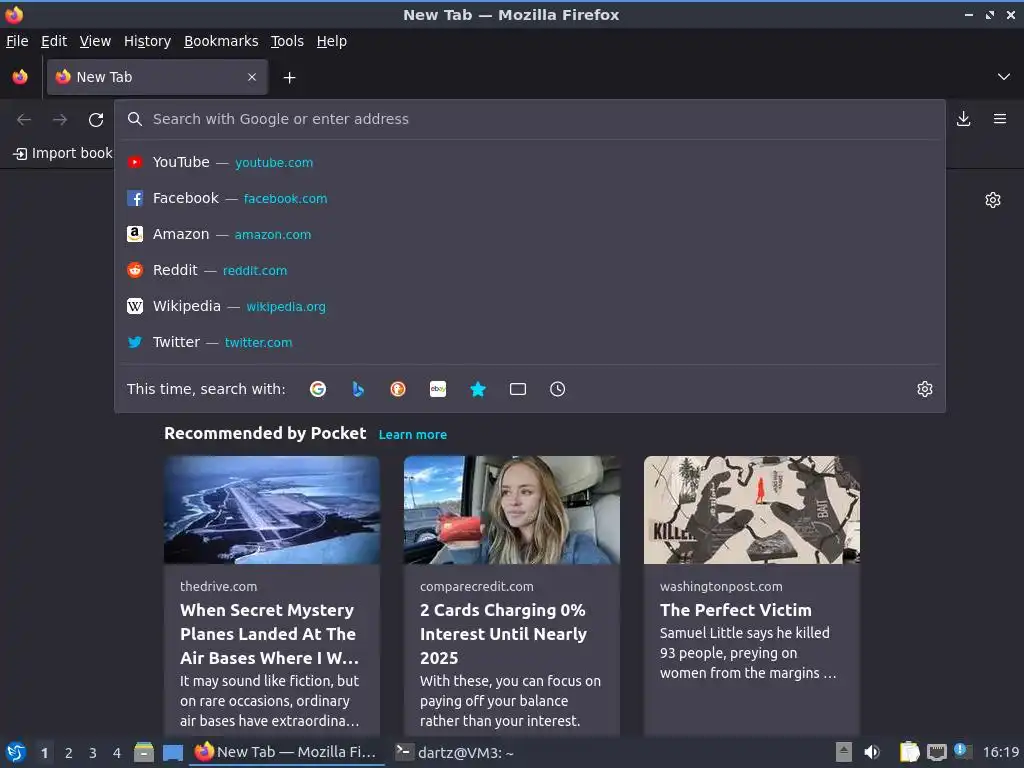This screenshot has width=1024, height=768.
Task: Reload the current page
Action: tap(96, 120)
